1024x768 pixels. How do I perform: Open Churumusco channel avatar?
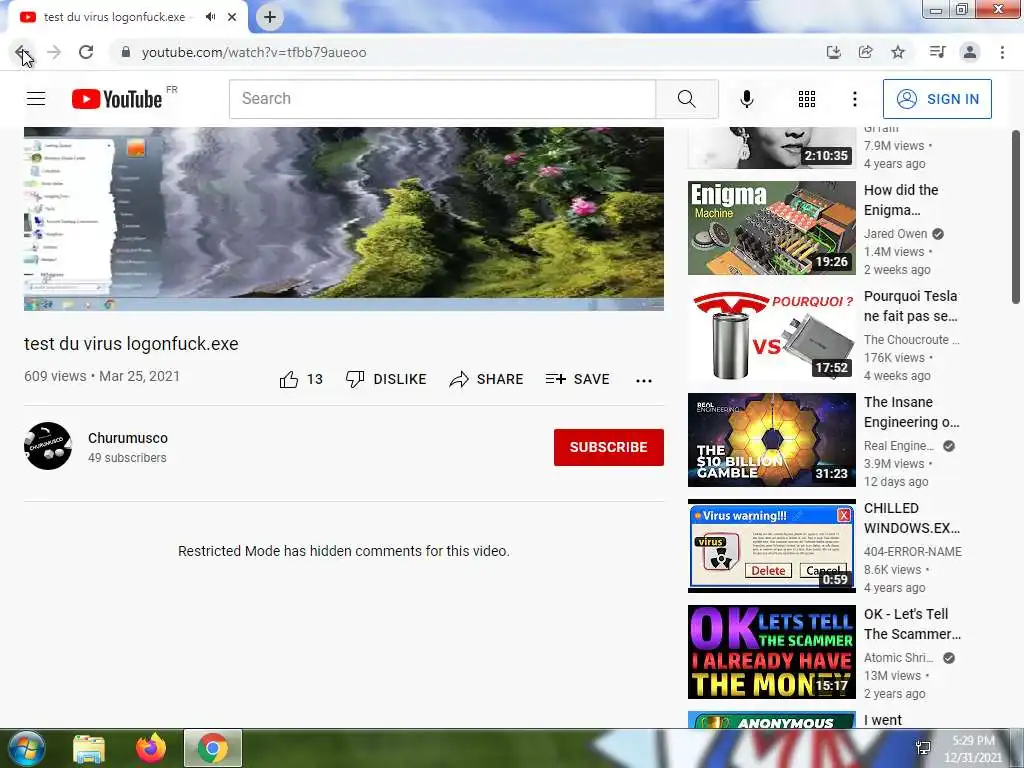(x=48, y=446)
